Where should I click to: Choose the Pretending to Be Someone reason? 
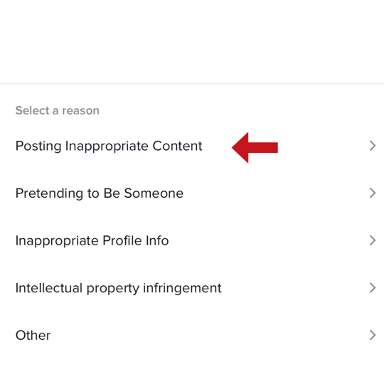pyautogui.click(x=99, y=193)
